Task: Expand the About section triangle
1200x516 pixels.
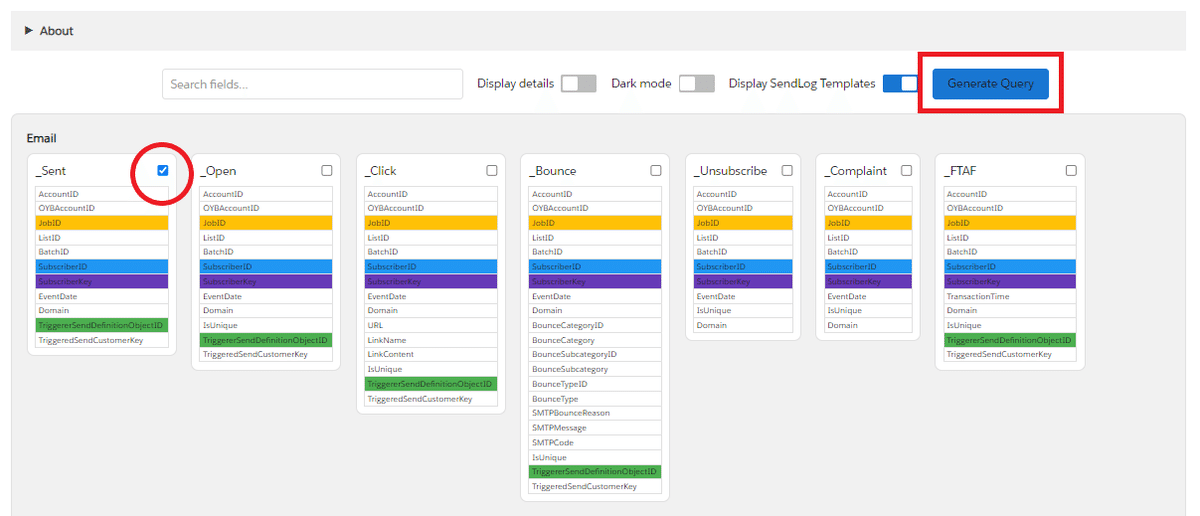Action: (x=29, y=31)
